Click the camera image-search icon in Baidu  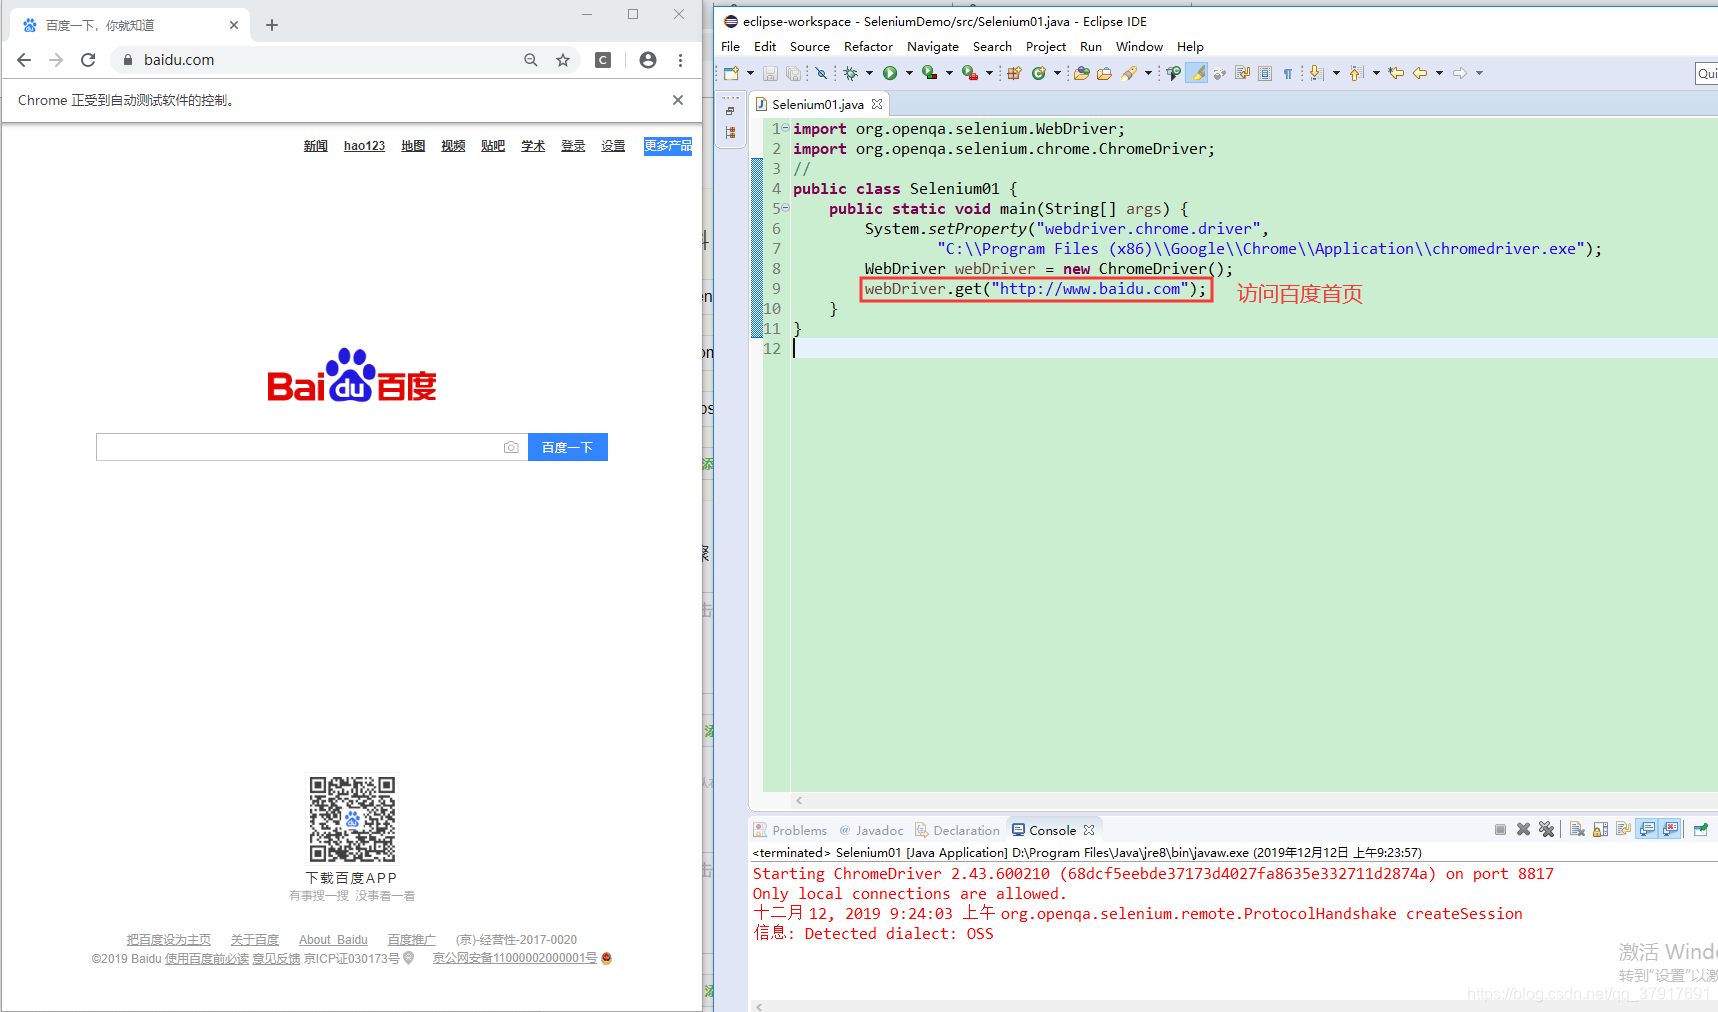[x=511, y=447]
